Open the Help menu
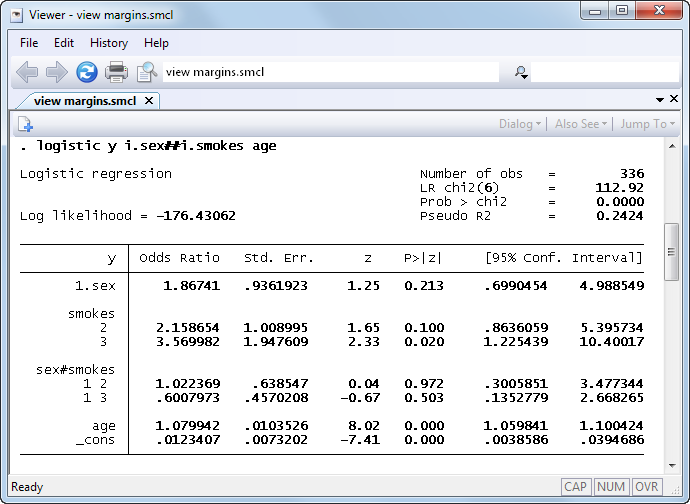690x504 pixels. coord(156,43)
